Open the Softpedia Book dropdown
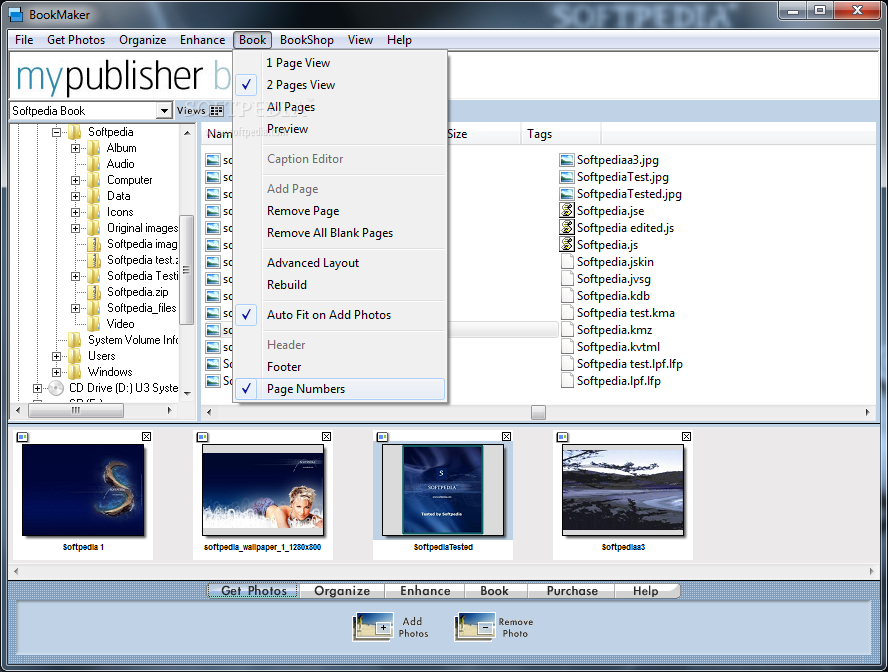The height and width of the screenshot is (672, 888). 164,110
